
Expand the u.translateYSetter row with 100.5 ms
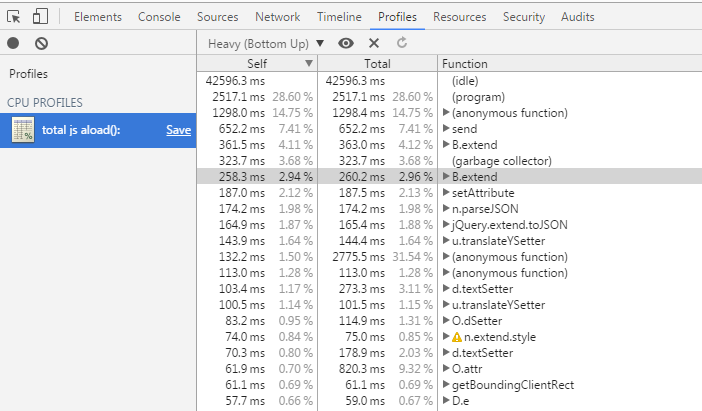pyautogui.click(x=446, y=304)
